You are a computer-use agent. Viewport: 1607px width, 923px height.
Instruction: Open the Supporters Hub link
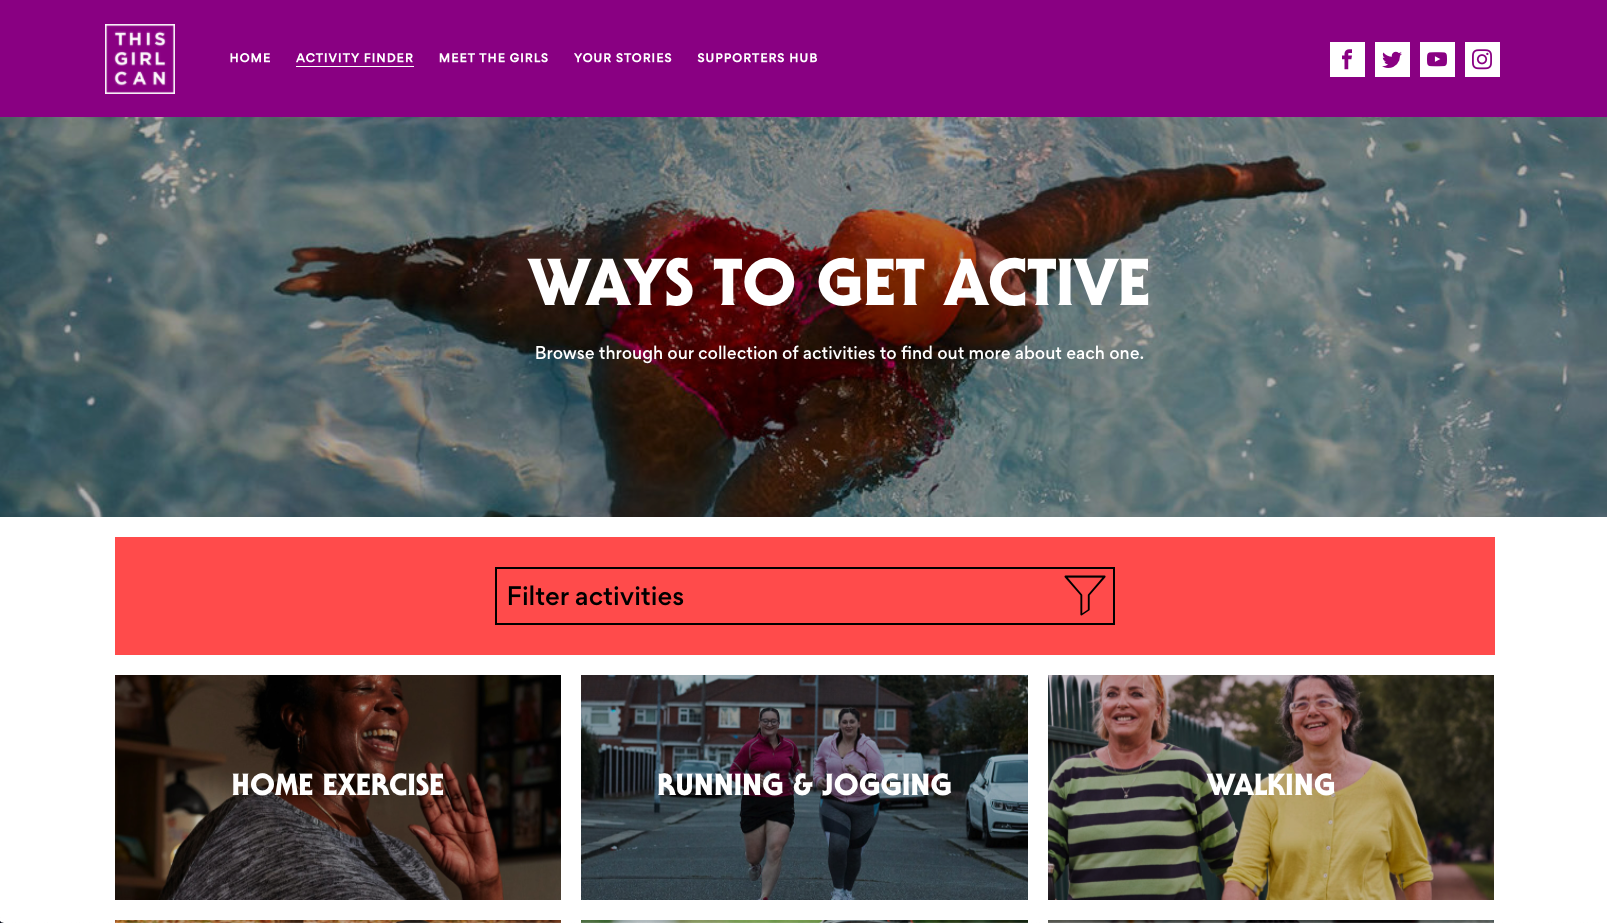coord(757,58)
